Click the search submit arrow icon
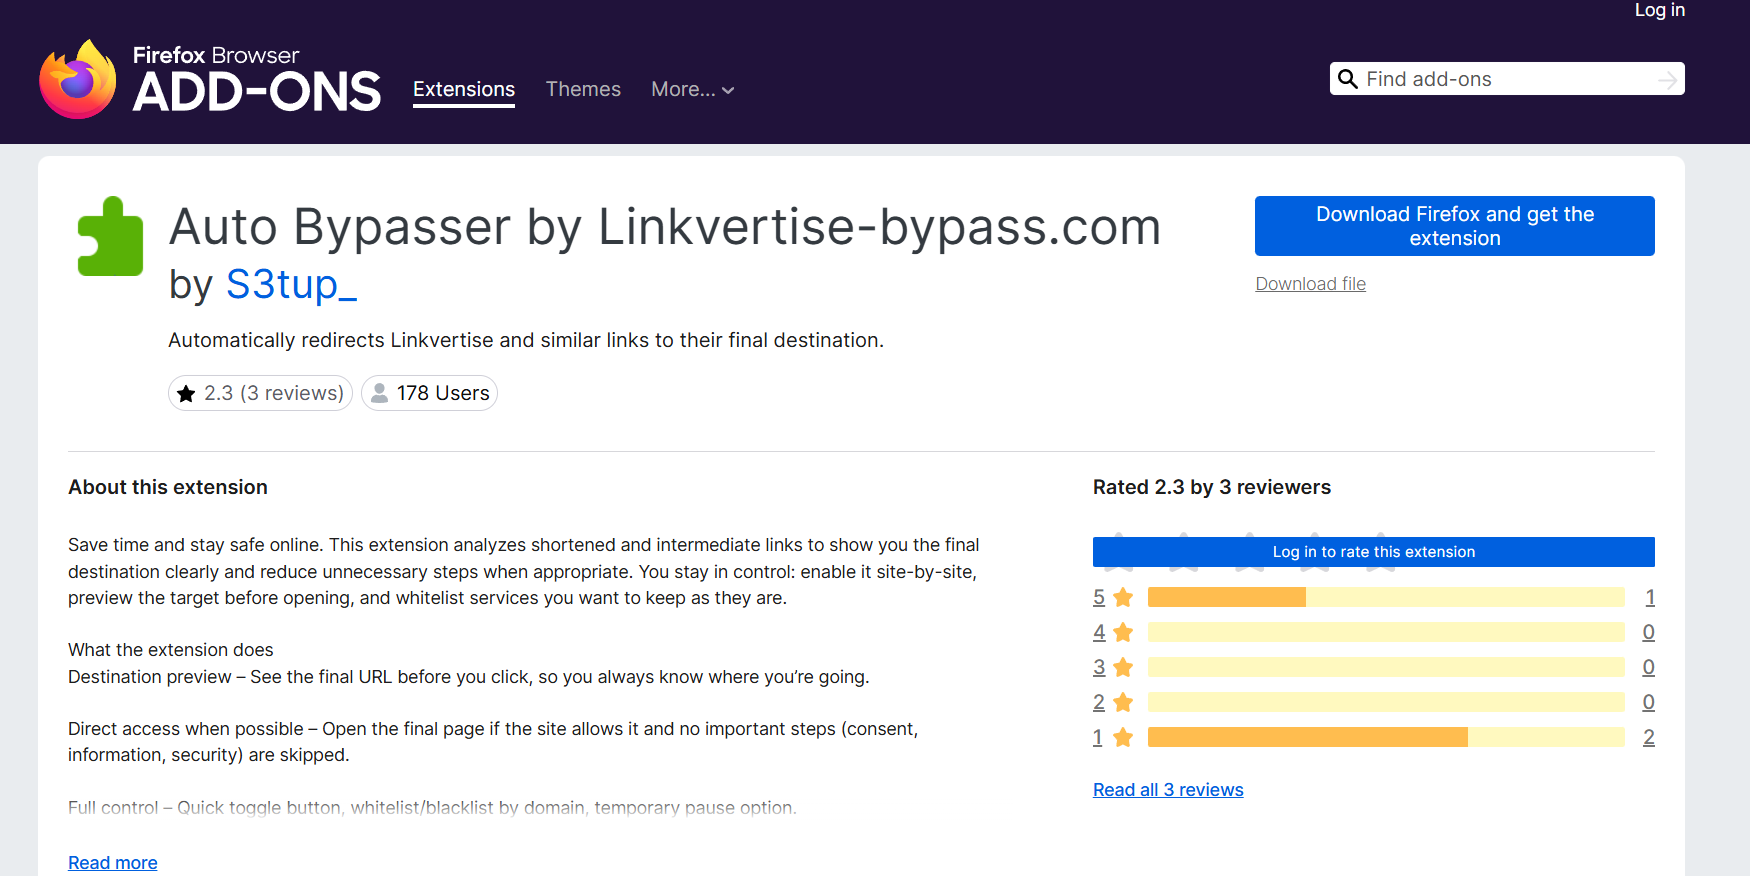The image size is (1750, 876). (1667, 80)
